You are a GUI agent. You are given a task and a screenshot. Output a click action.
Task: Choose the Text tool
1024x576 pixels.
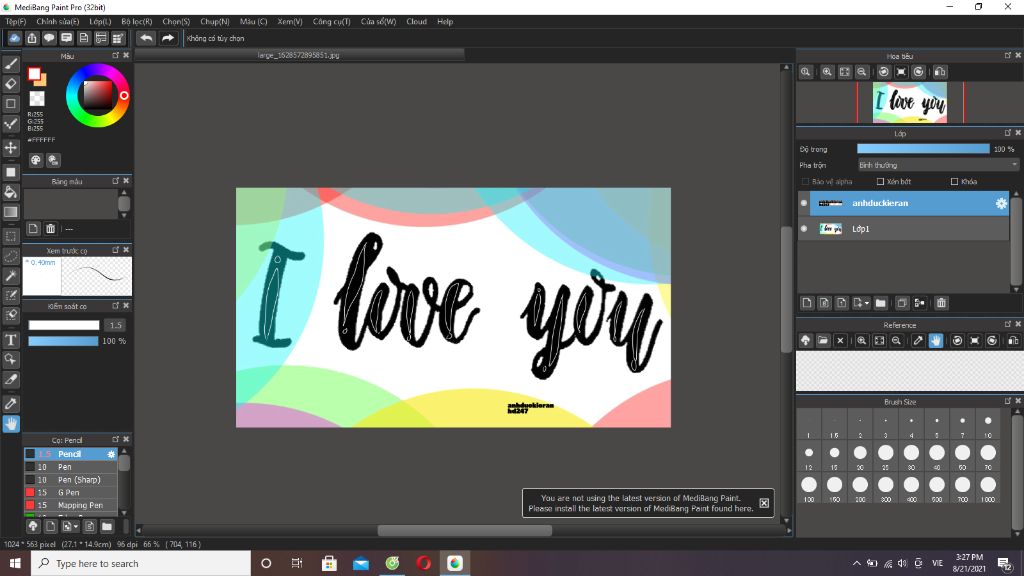(11, 340)
